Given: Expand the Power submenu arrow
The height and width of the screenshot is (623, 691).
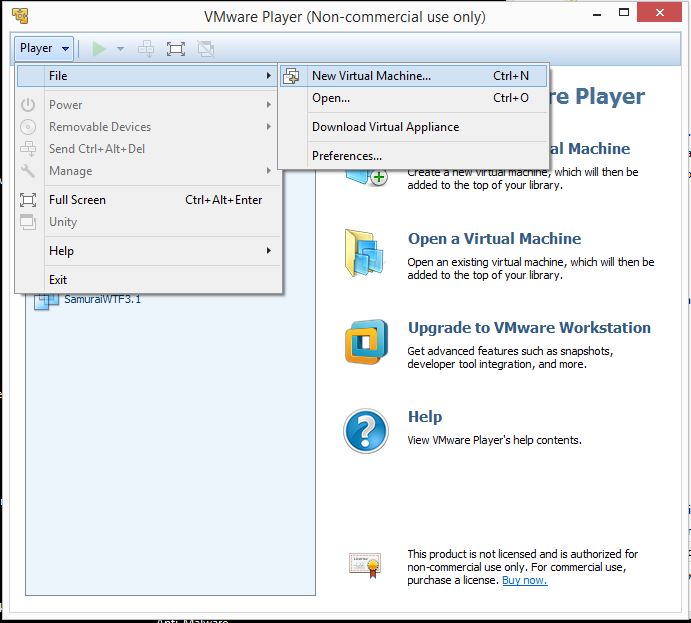Looking at the screenshot, I should click(268, 105).
